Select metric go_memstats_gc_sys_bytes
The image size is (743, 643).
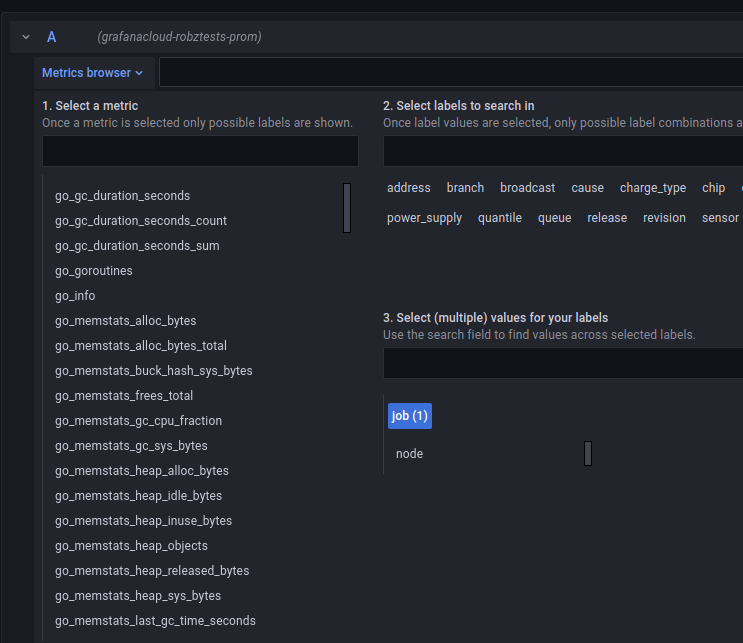pos(131,446)
